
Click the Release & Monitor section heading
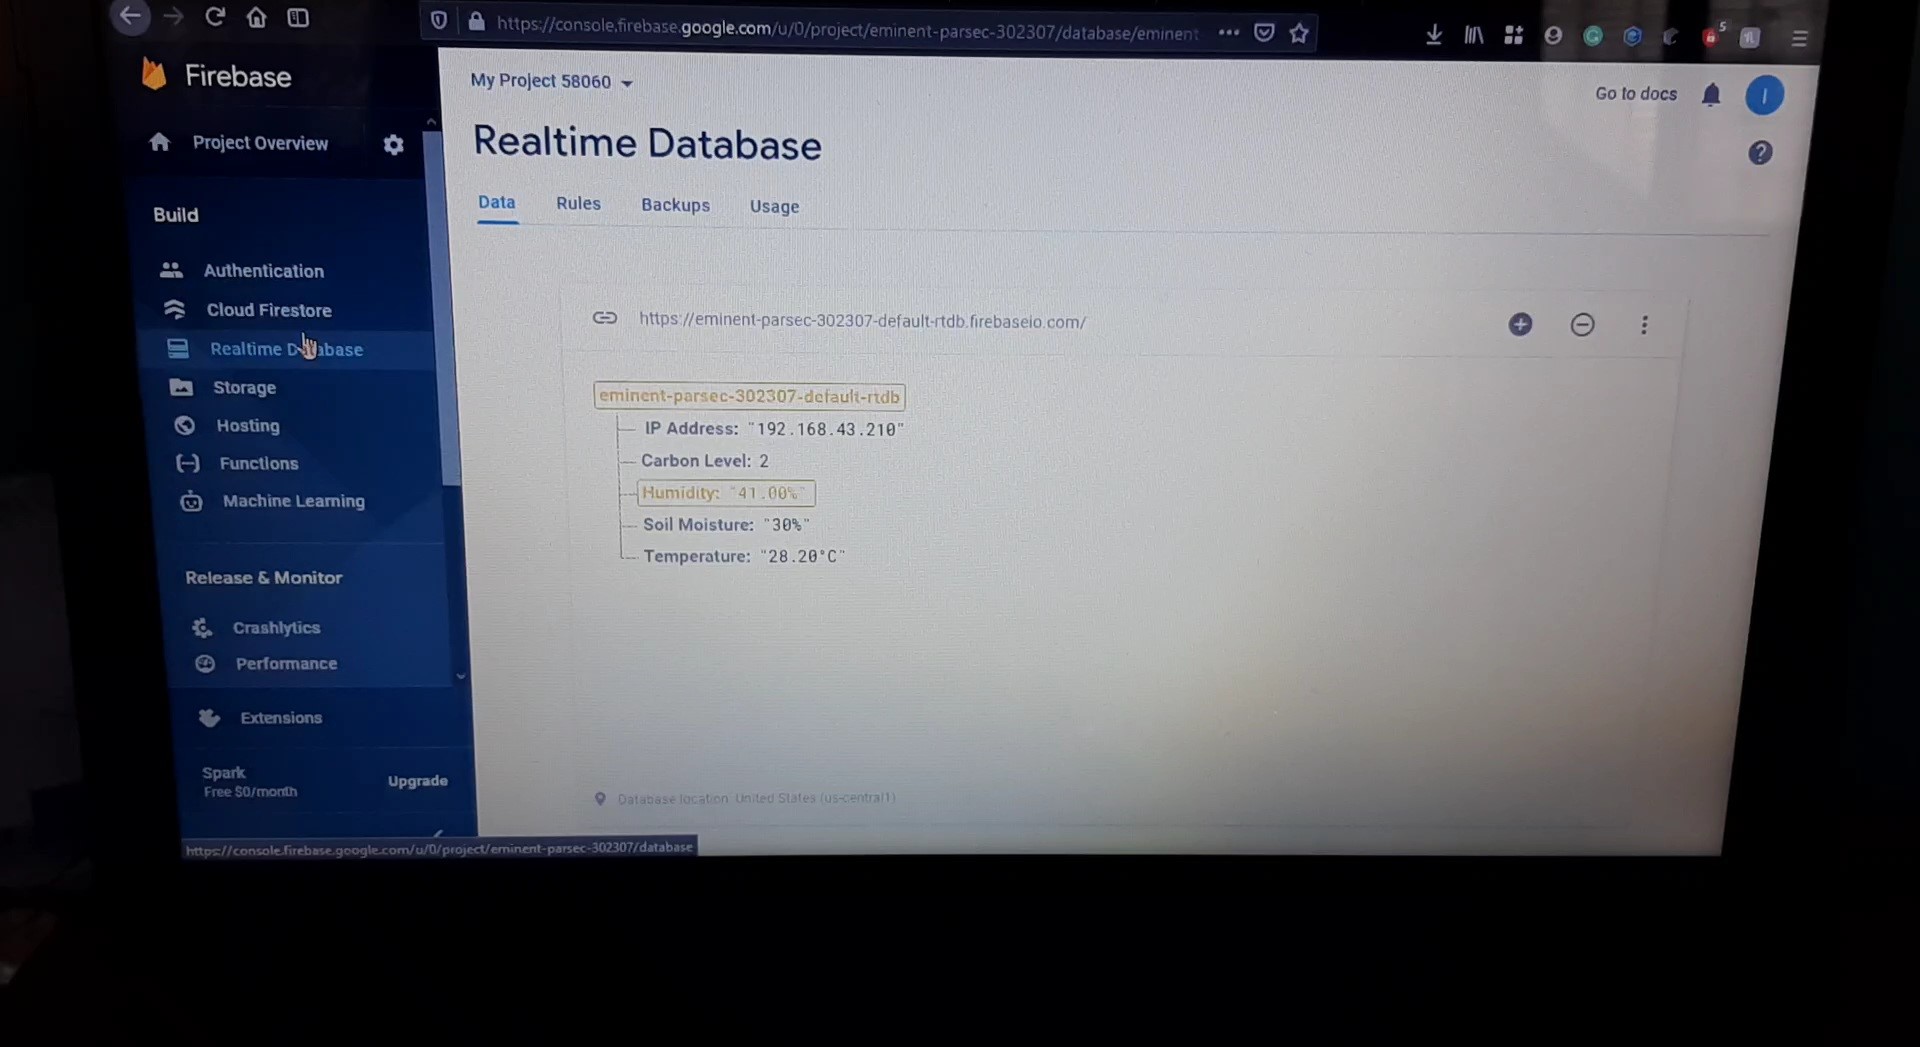tap(263, 577)
